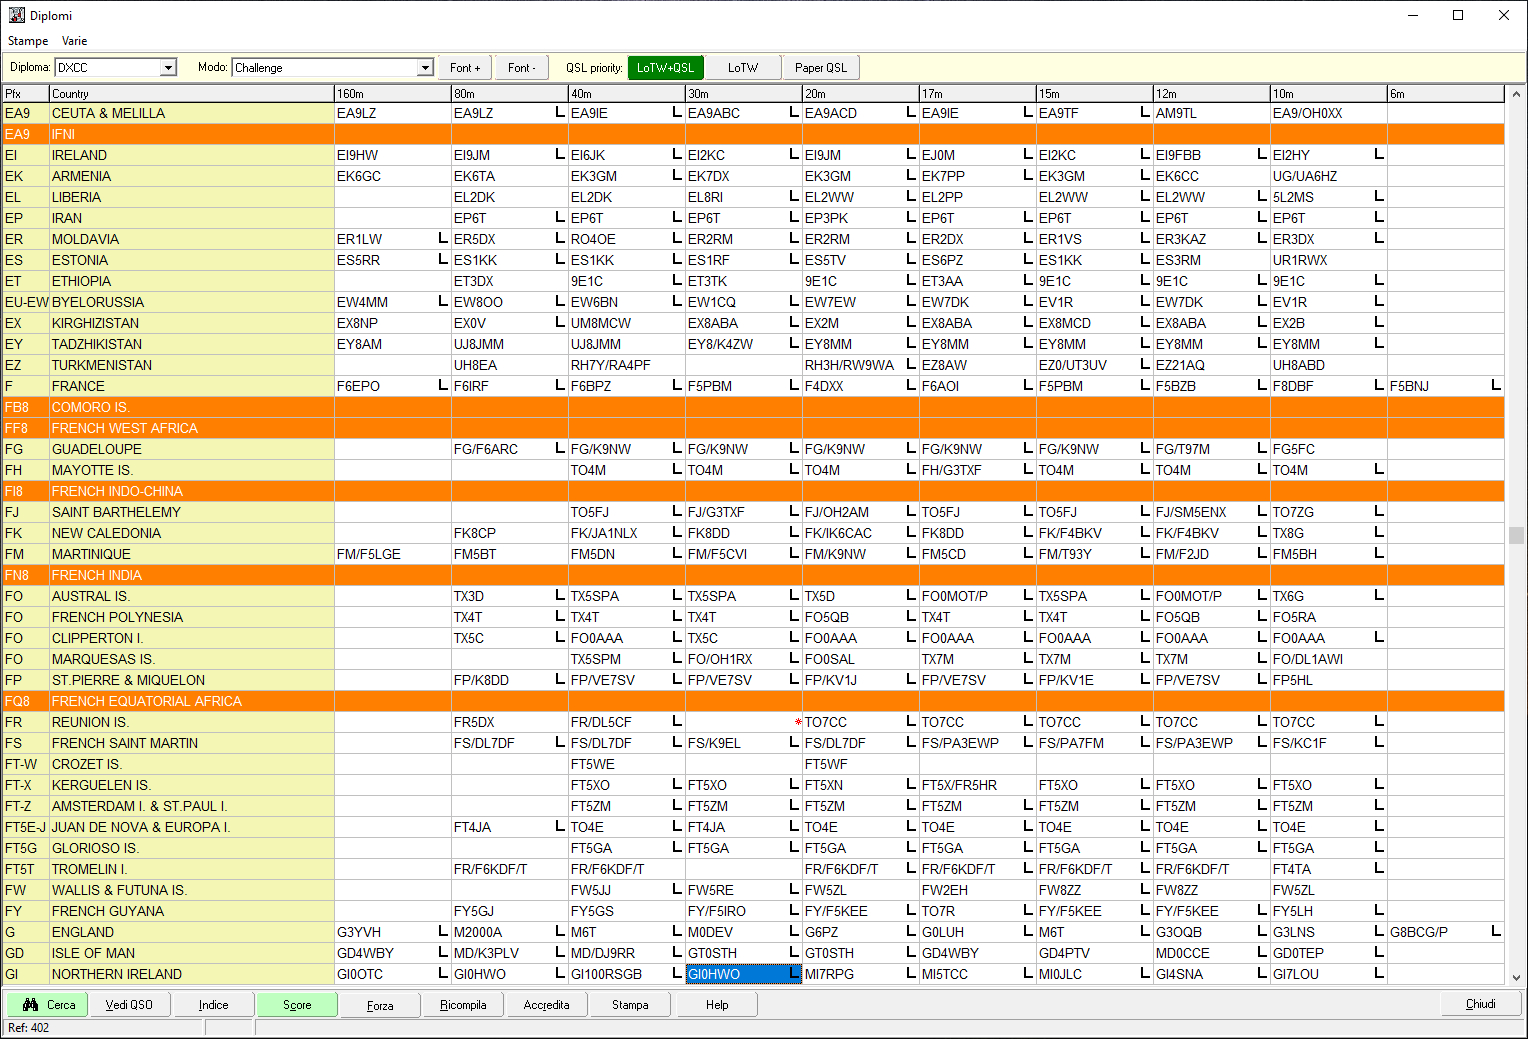Click the FO/DL1AWI cell in 10m
Screen dimensions: 1528x1039
pos(1328,659)
